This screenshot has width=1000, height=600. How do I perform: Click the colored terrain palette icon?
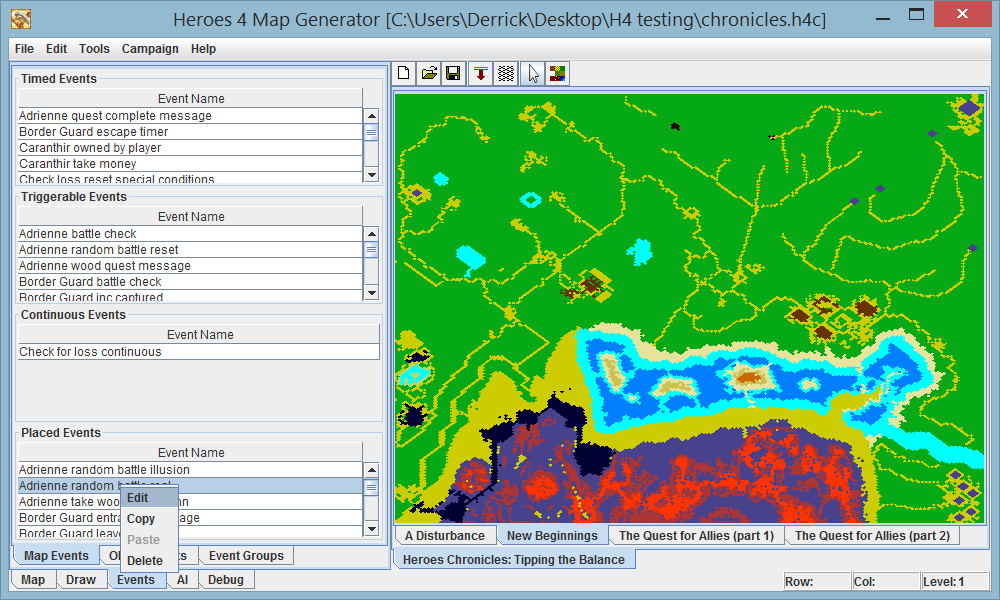(x=557, y=73)
